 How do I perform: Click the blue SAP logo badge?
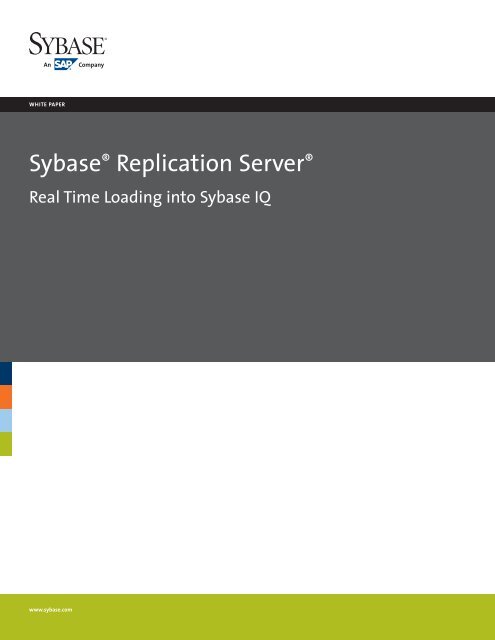pos(65,64)
